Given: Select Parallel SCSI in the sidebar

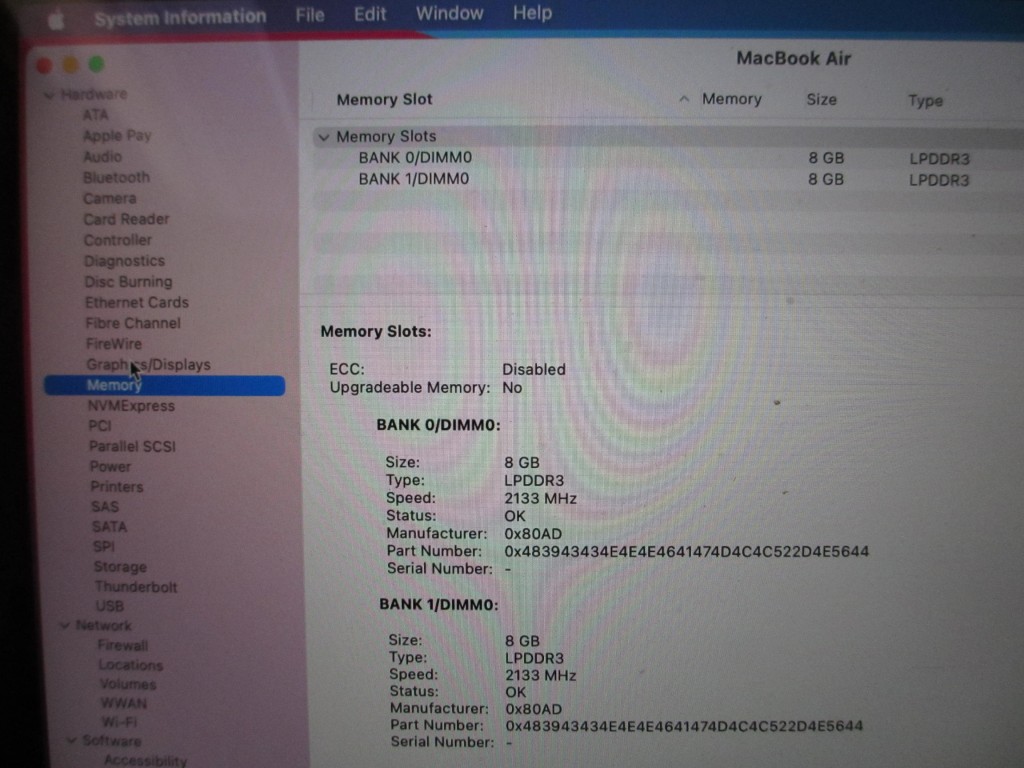Looking at the screenshot, I should point(132,447).
